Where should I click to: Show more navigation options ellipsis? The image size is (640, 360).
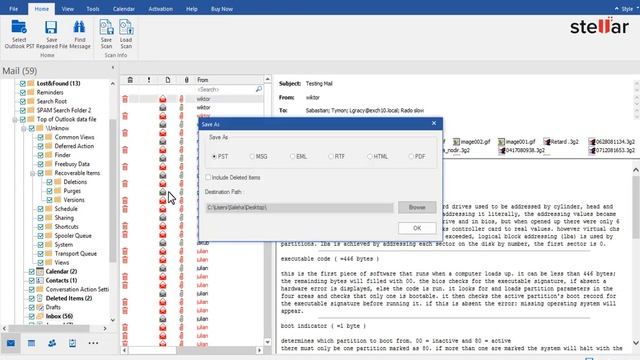[93, 343]
